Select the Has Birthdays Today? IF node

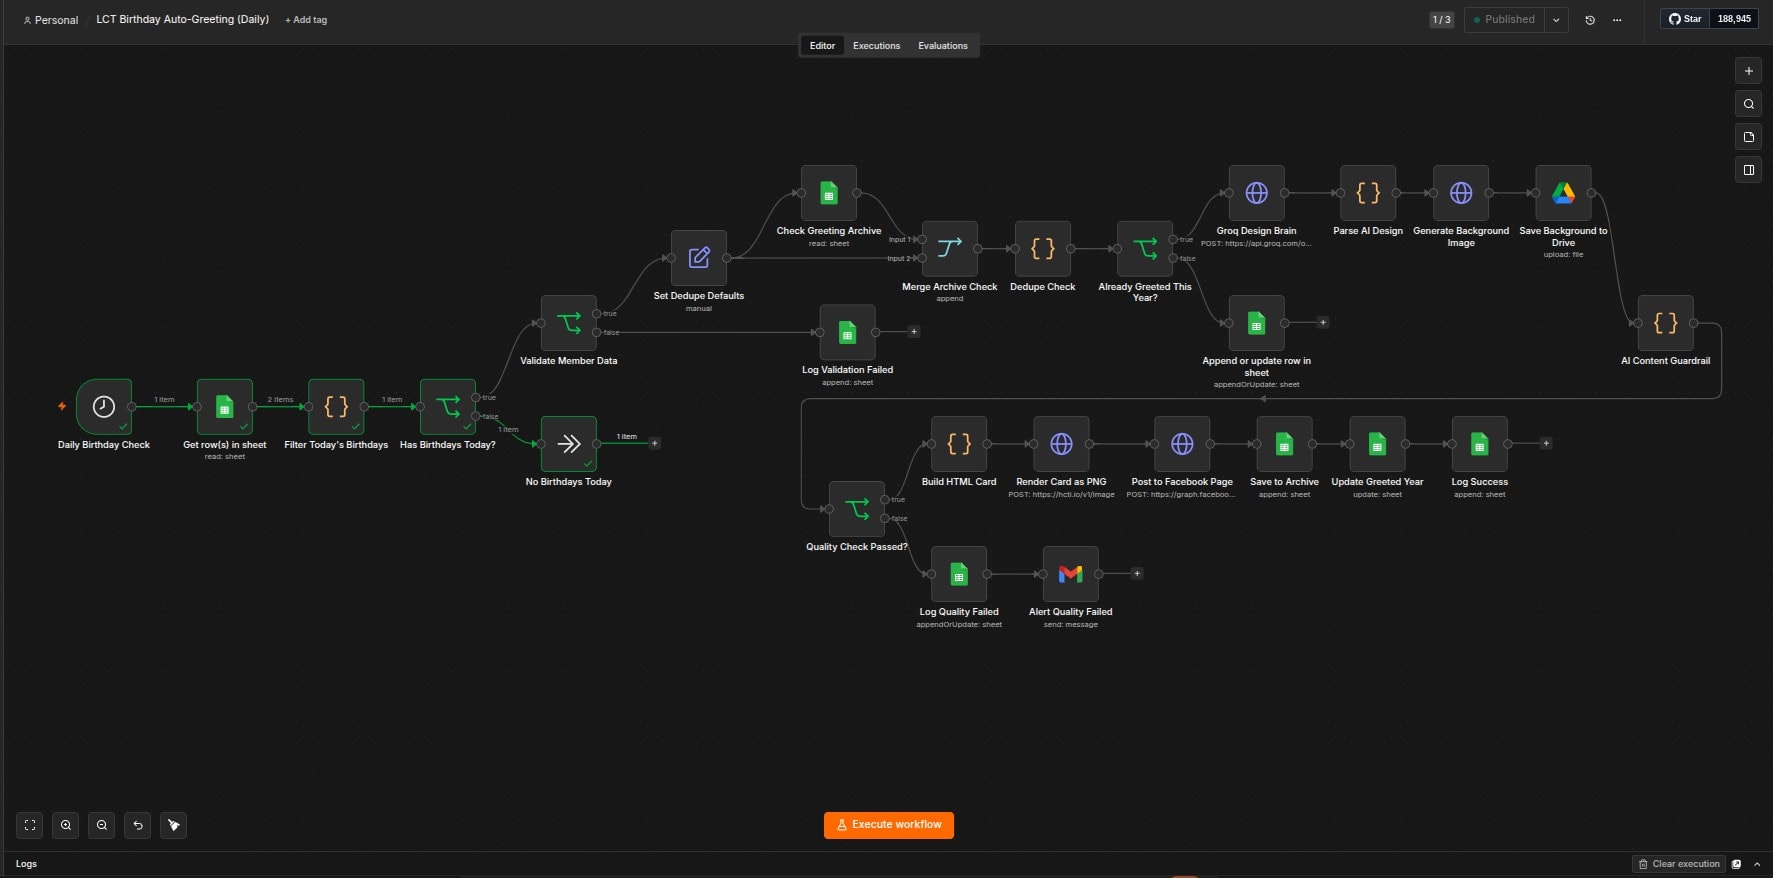448,406
